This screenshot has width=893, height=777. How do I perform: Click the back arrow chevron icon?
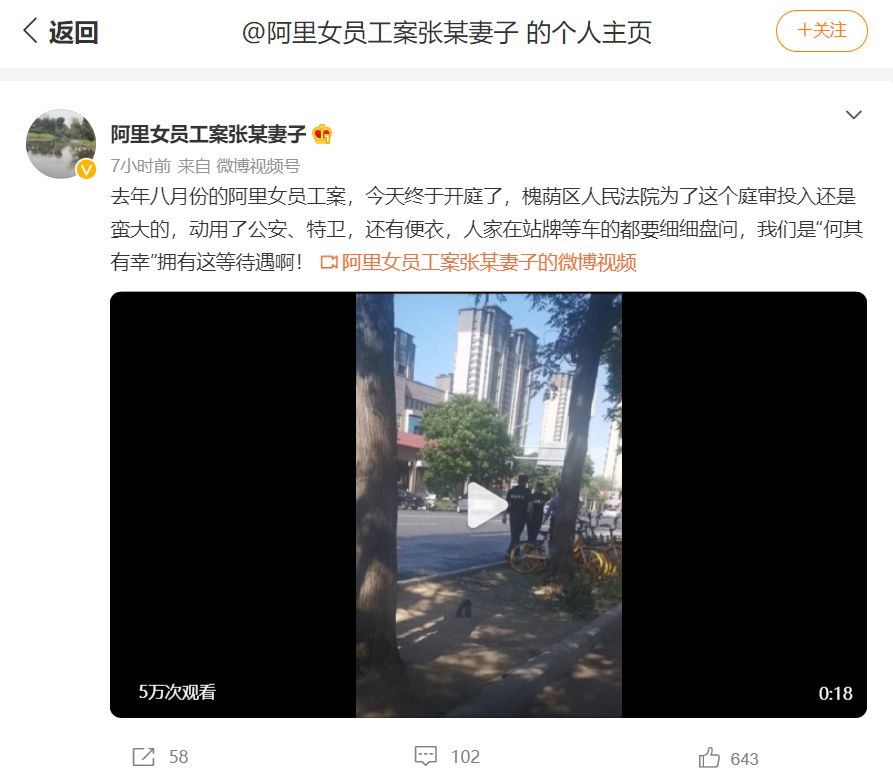(x=30, y=31)
